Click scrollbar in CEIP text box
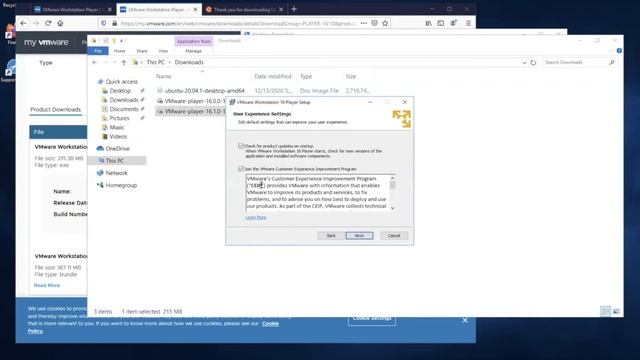 coord(392,185)
